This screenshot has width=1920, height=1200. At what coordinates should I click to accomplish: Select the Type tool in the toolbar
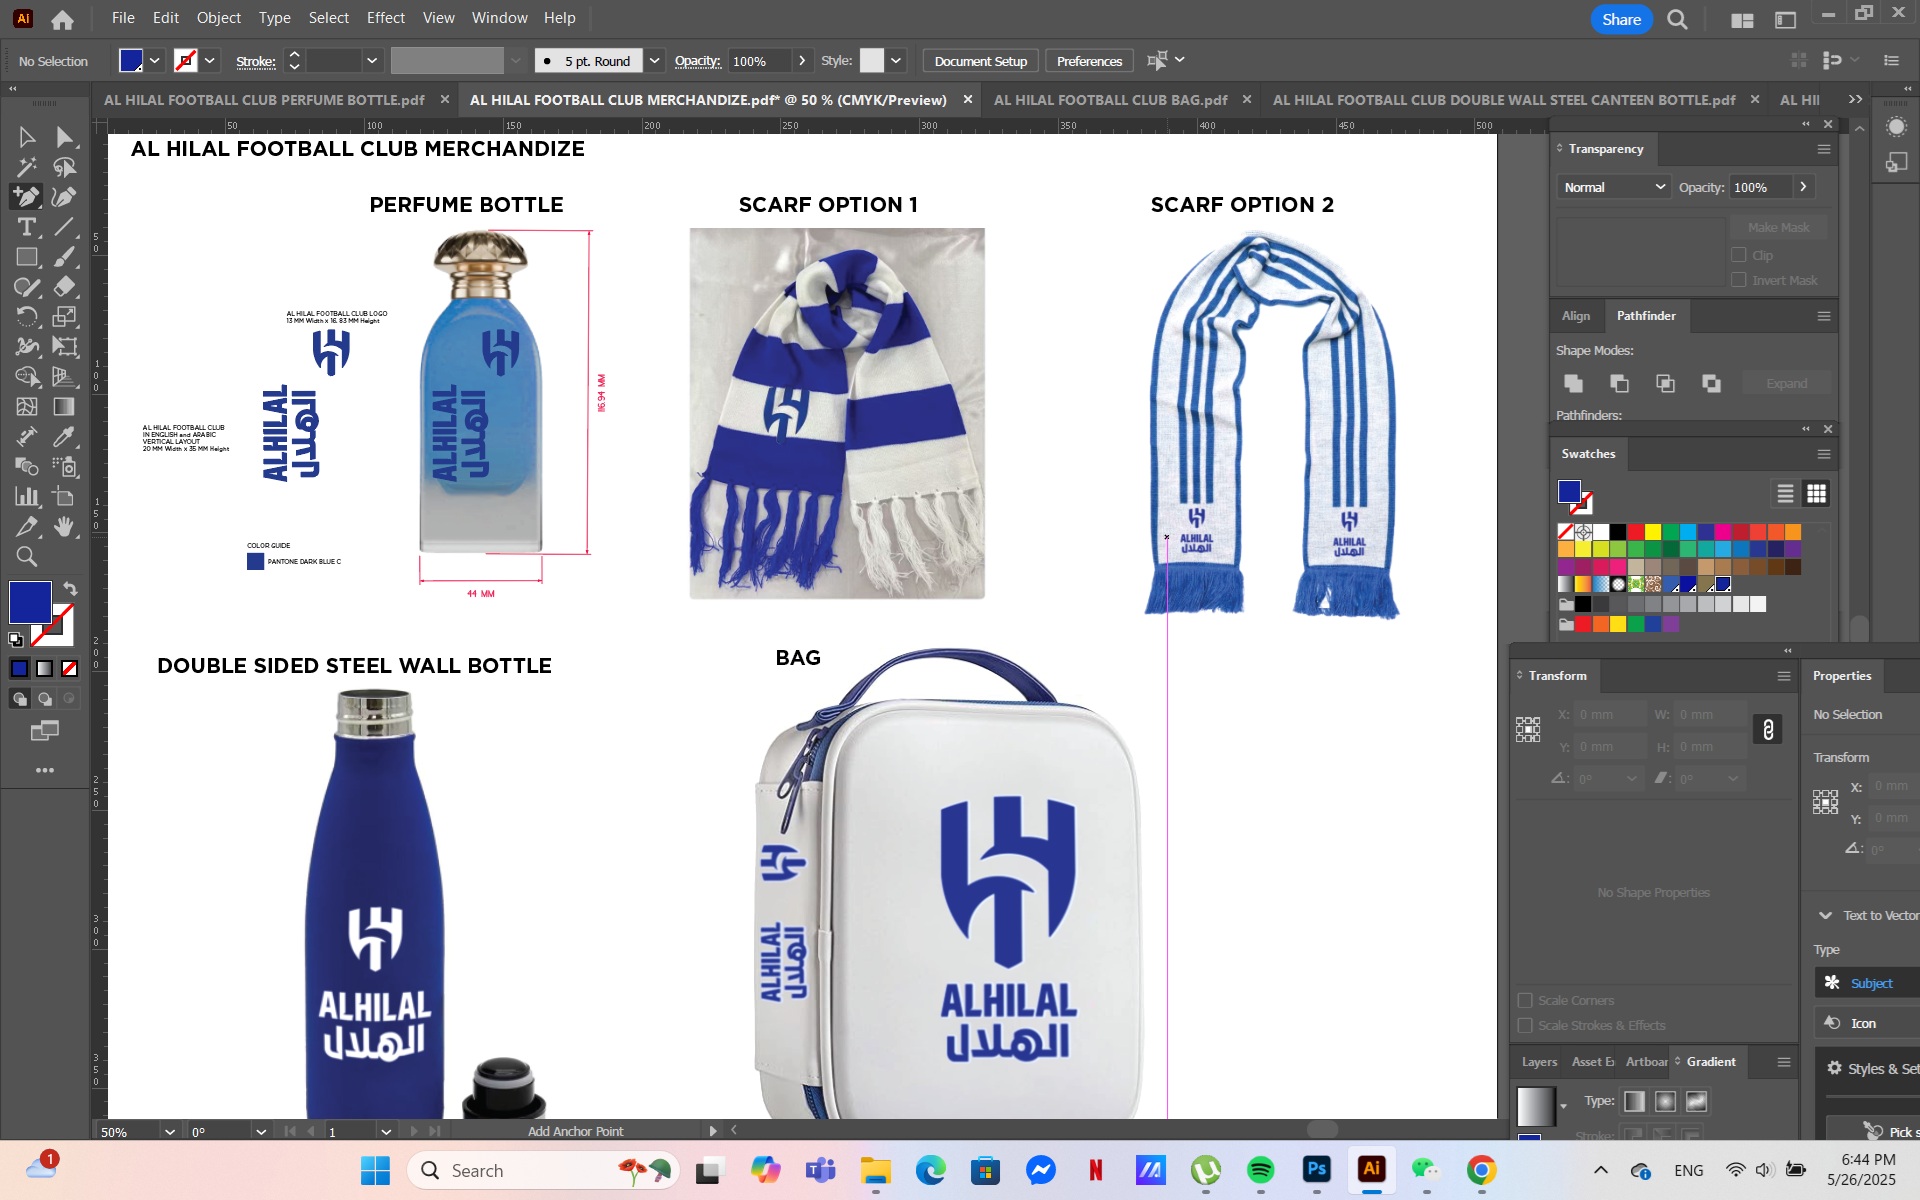pyautogui.click(x=27, y=227)
